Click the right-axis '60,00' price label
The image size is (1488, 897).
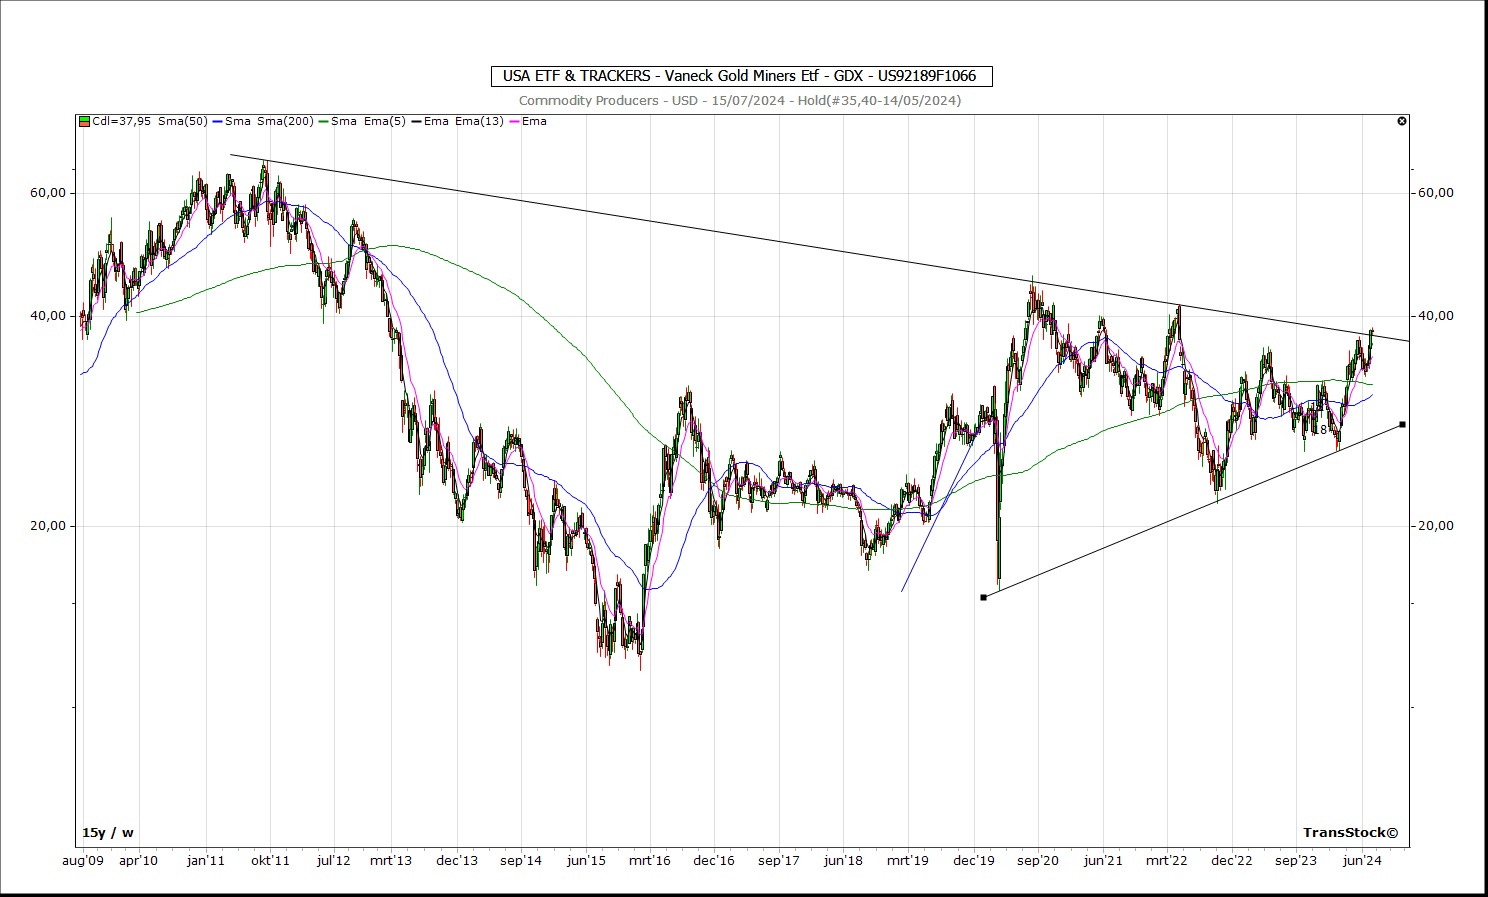click(x=1436, y=193)
